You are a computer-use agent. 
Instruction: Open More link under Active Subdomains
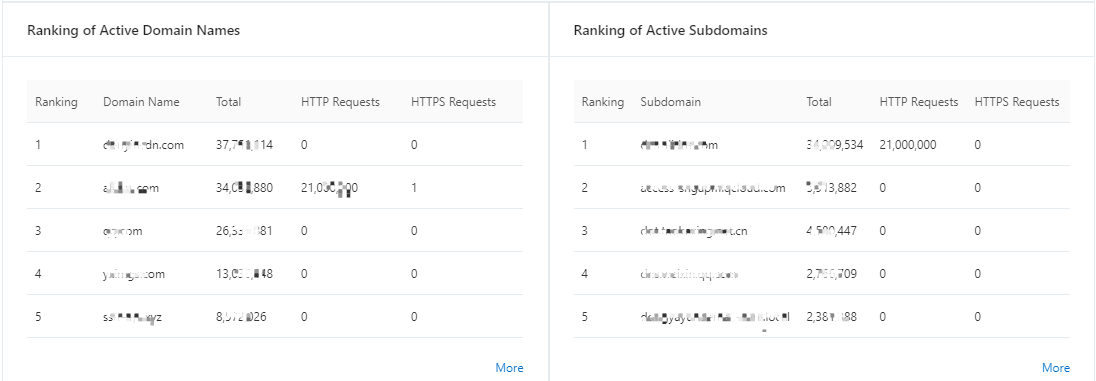click(x=1055, y=368)
